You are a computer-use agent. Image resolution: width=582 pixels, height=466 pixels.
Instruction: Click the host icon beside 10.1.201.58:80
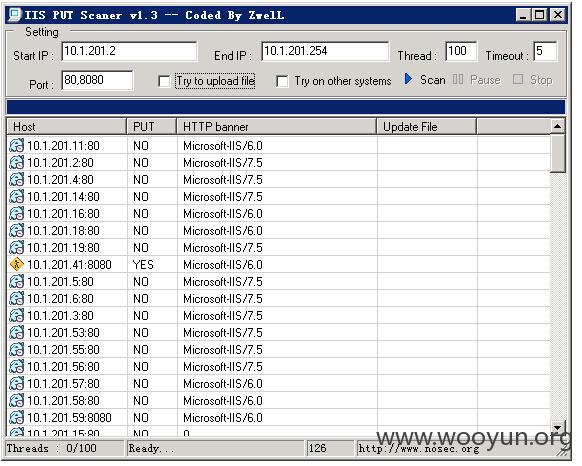click(16, 401)
